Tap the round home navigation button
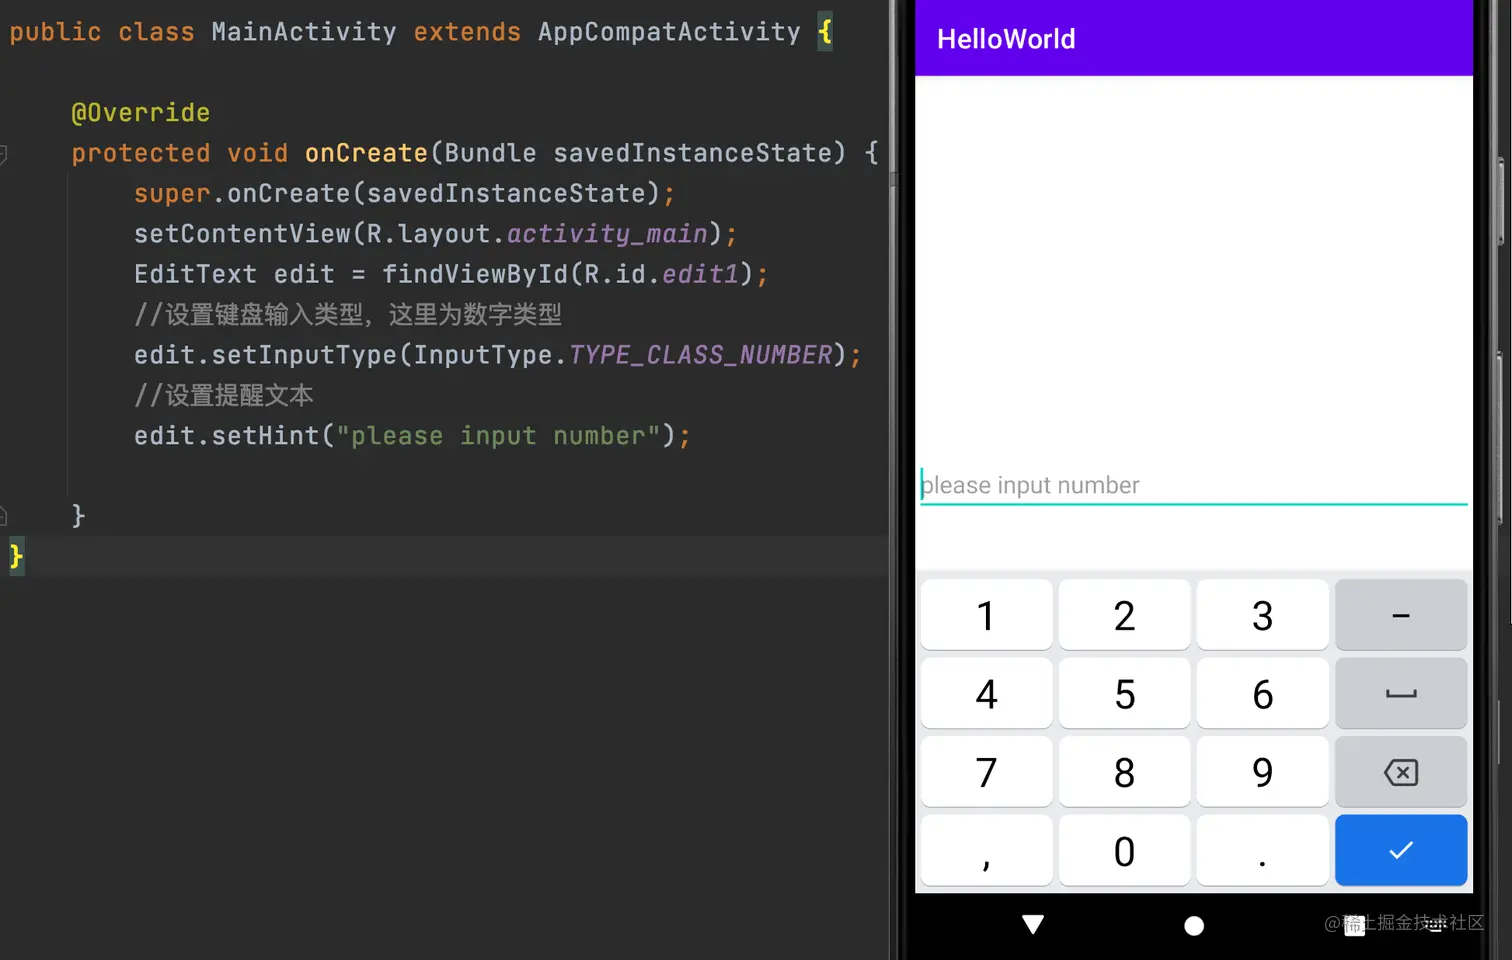Screen dimensions: 1512x960 1194,926
